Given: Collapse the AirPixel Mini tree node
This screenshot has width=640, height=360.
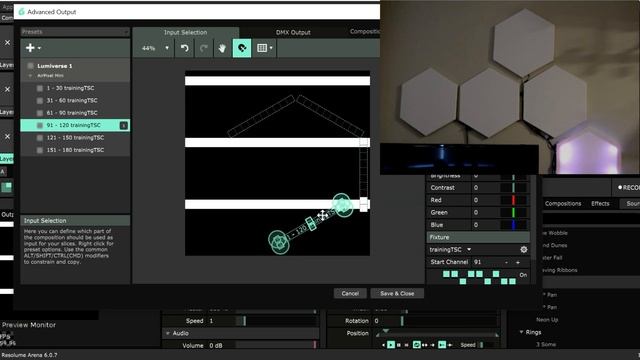Looking at the screenshot, I should pos(30,76).
